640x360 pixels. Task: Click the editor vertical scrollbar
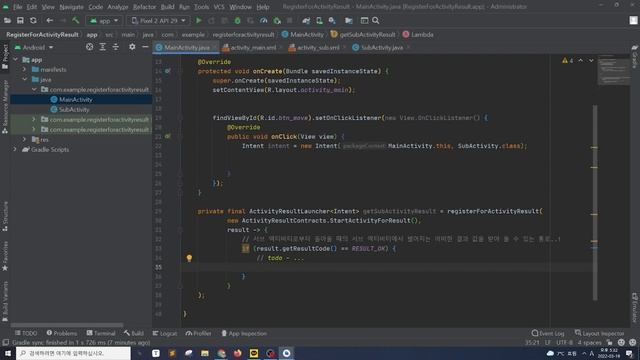point(595,202)
